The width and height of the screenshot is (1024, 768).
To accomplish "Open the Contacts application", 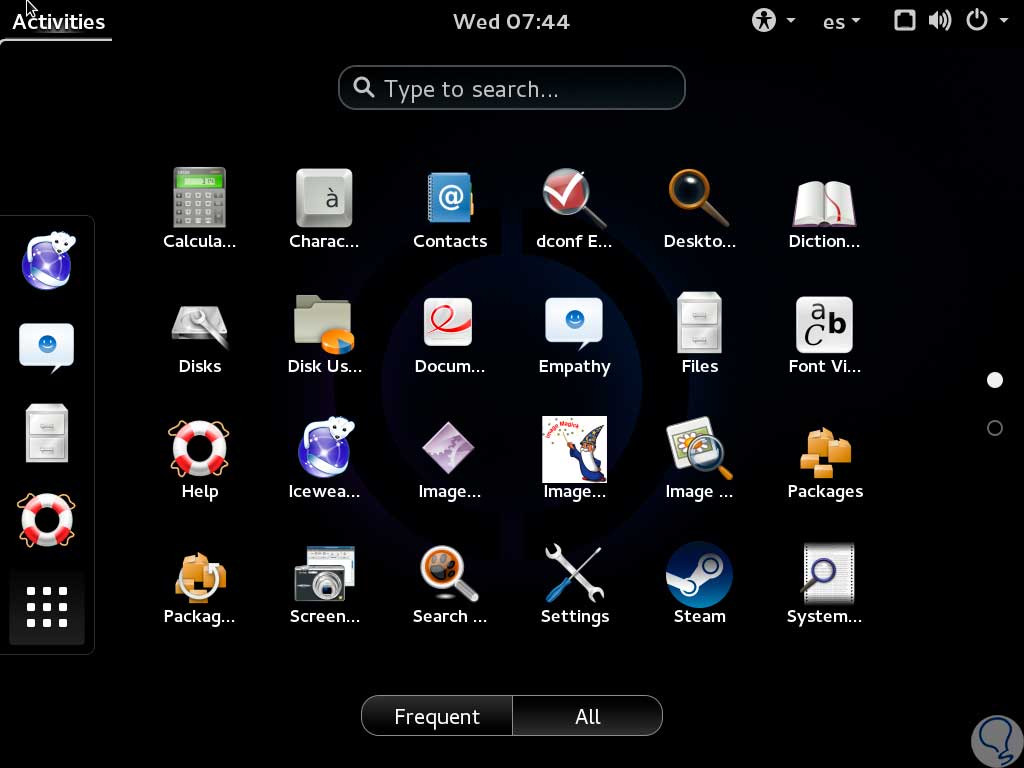I will (x=449, y=208).
